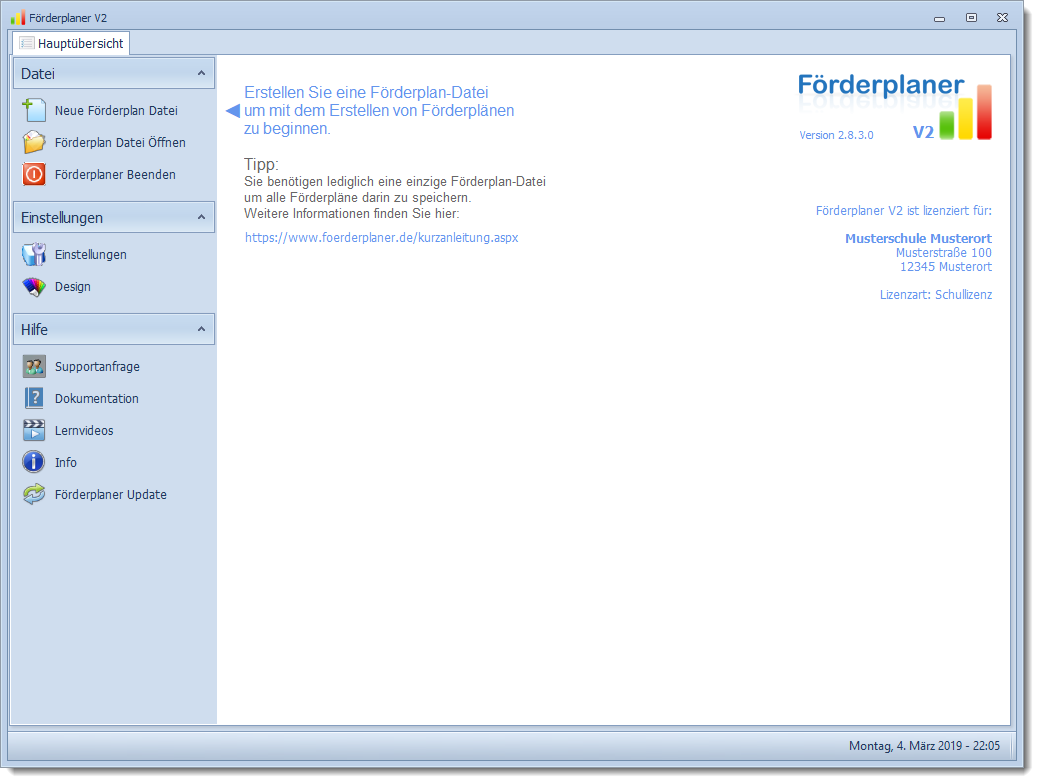Click the Förderplaner V2 logo

895,106
